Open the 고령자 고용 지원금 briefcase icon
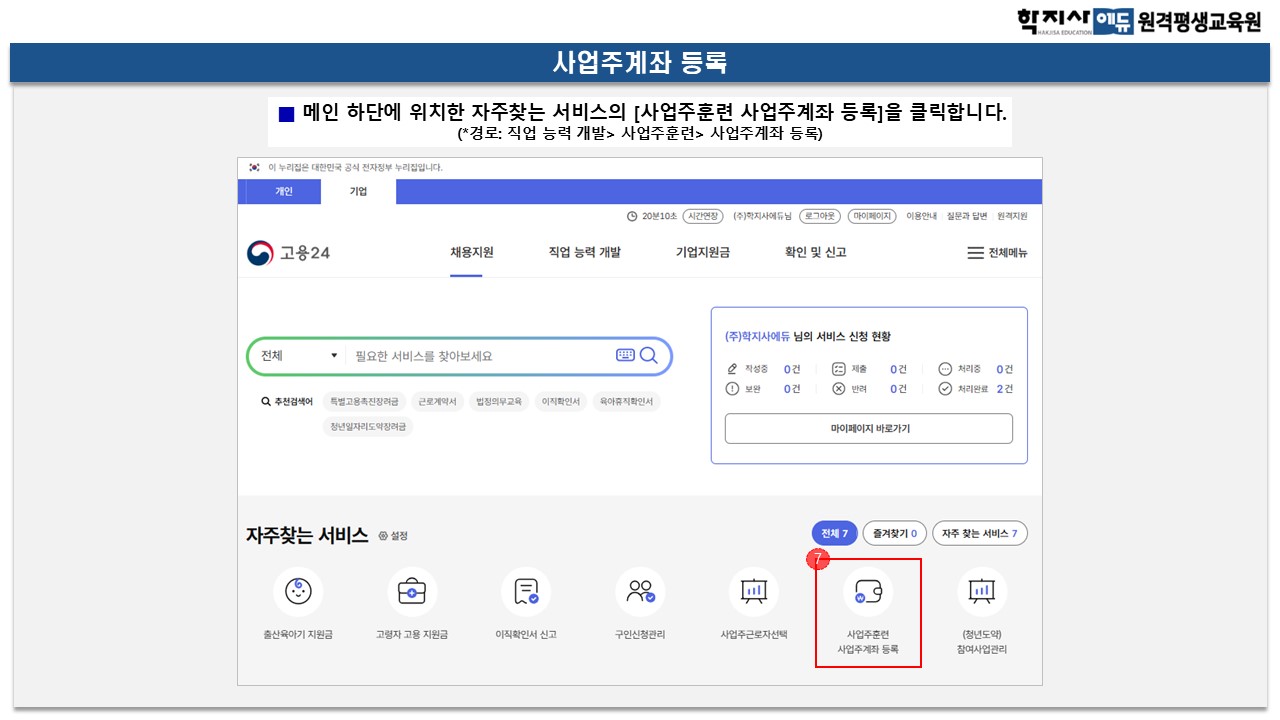This screenshot has height=720, width=1280. point(412,591)
